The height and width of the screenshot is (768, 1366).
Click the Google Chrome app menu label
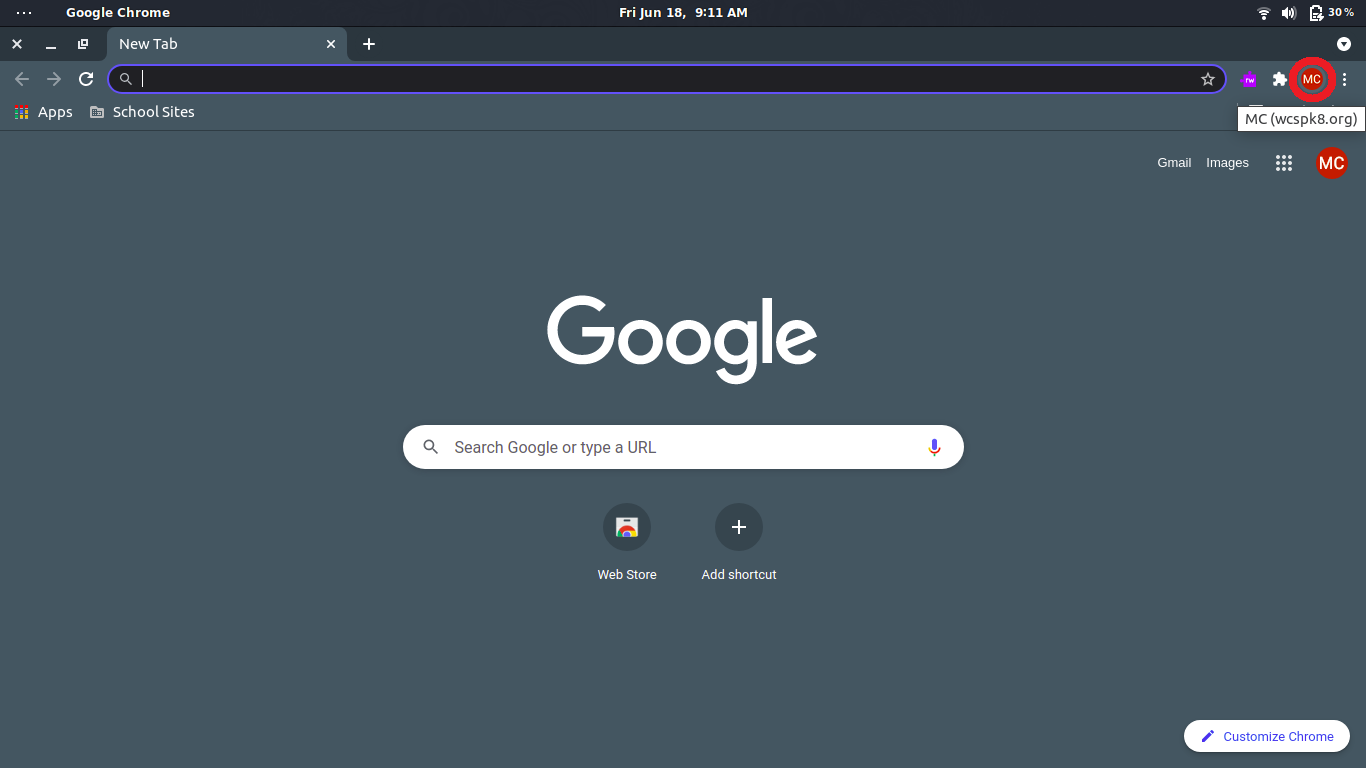[x=118, y=13]
